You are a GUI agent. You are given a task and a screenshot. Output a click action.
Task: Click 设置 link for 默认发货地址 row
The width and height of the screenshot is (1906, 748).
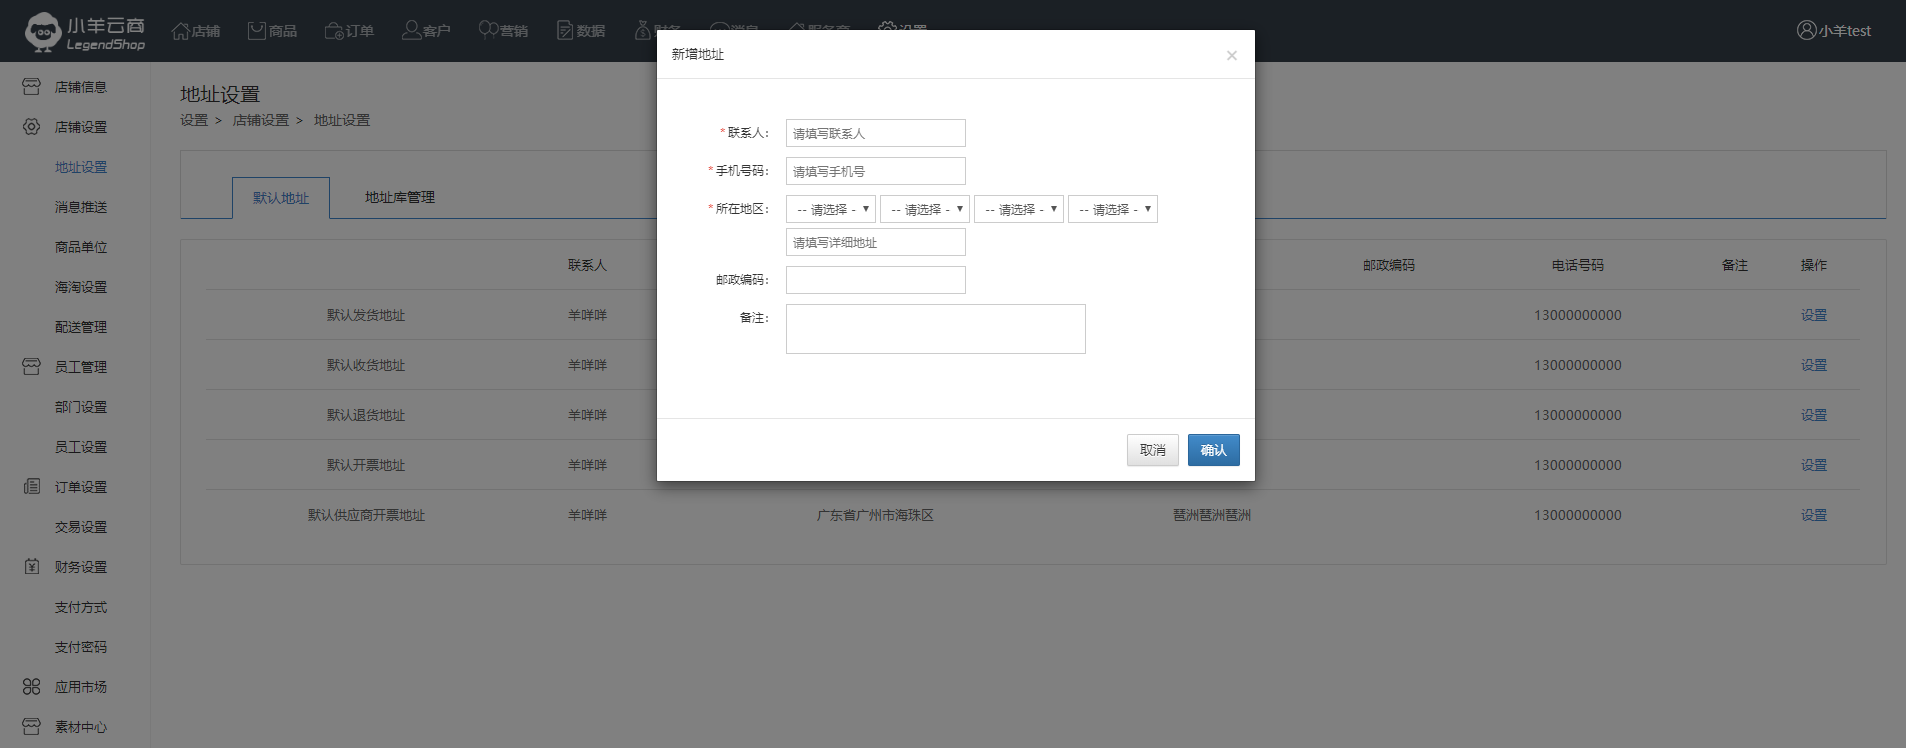(x=1813, y=315)
